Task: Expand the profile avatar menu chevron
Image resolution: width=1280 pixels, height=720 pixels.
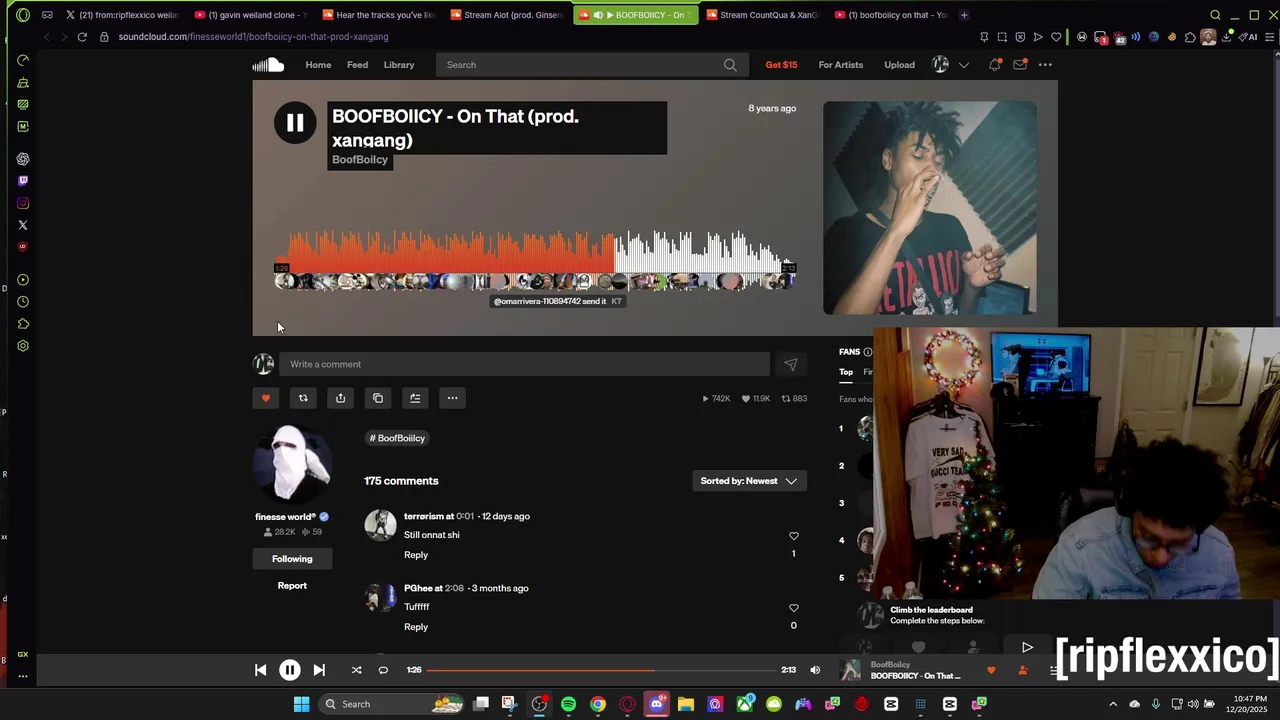Action: point(964,65)
